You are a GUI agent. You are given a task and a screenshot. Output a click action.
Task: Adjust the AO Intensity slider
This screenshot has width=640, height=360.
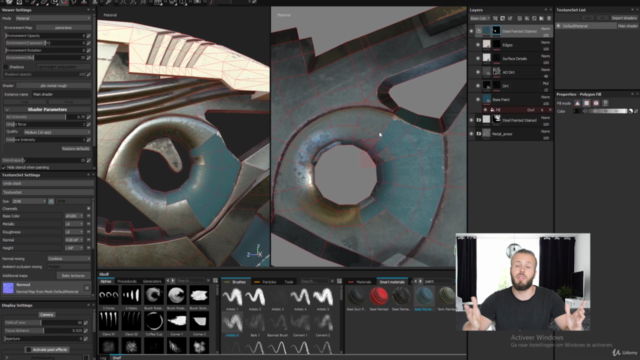coord(45,117)
